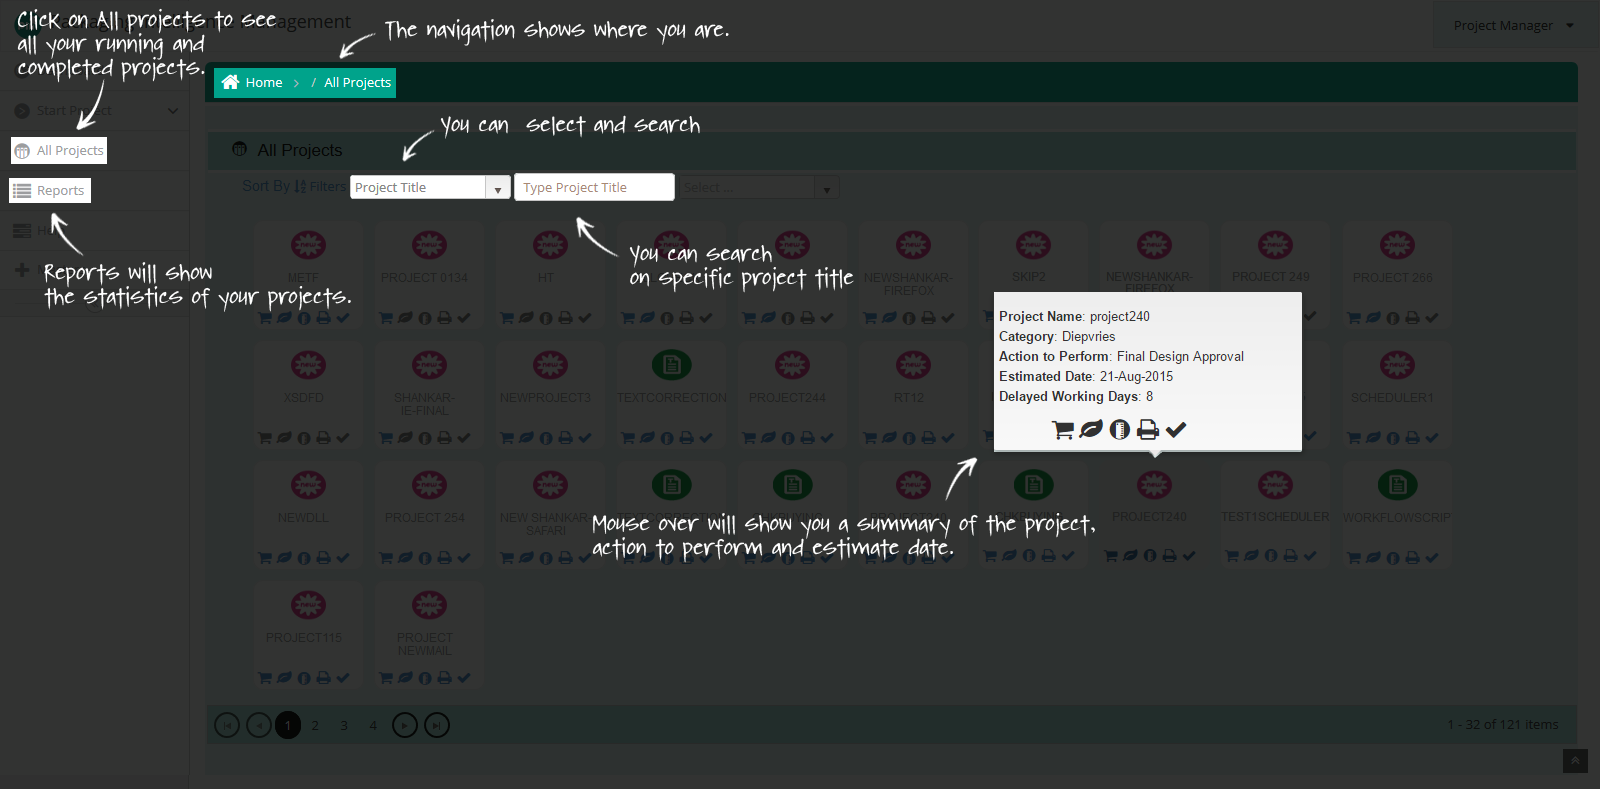Open the RT12 project card

tap(913, 395)
